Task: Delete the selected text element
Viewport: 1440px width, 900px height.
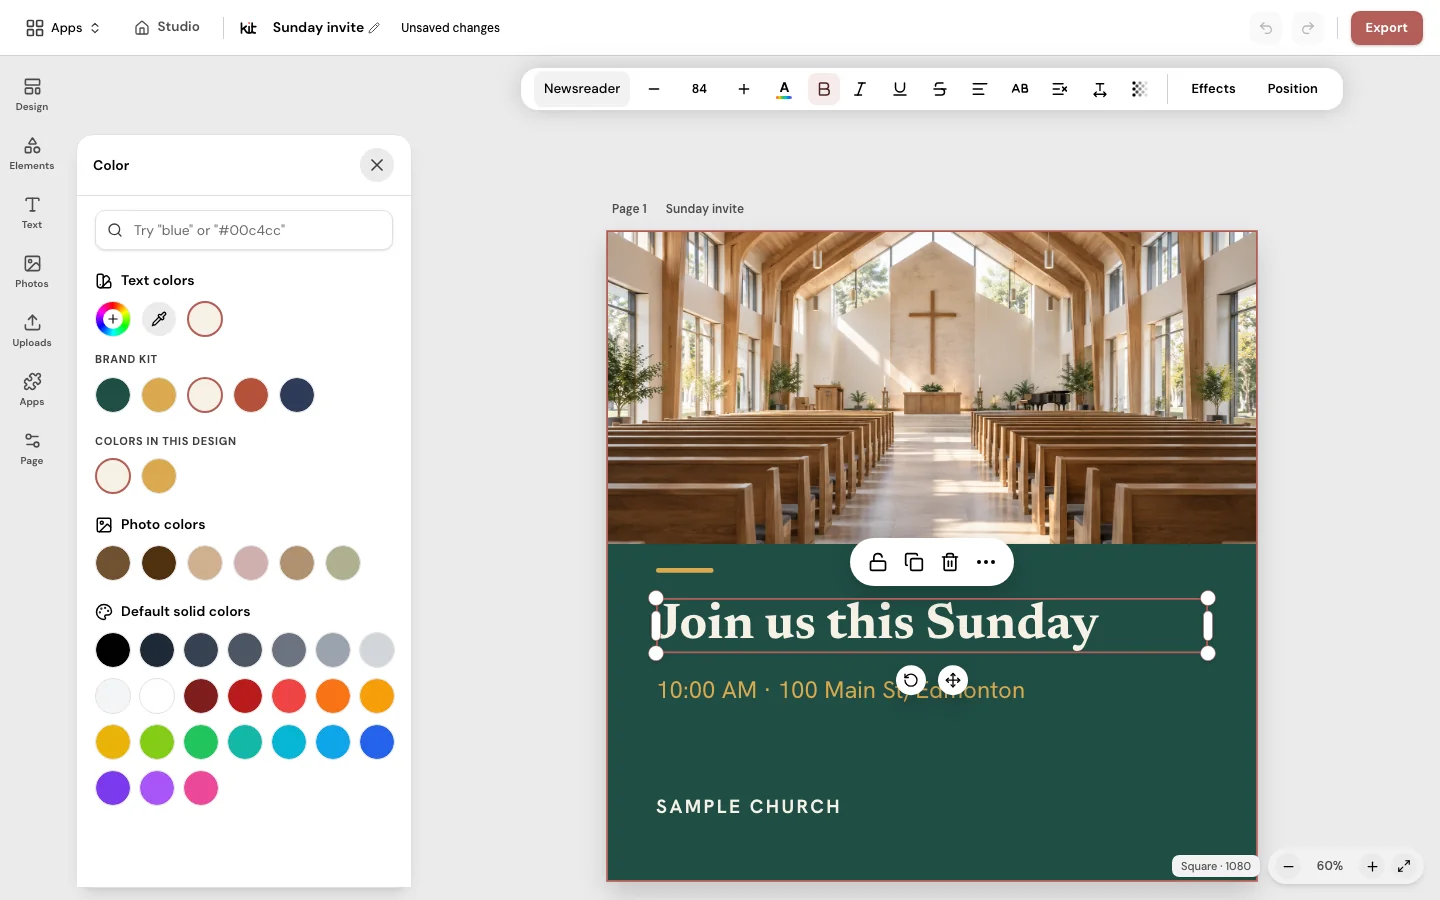Action: click(x=950, y=562)
